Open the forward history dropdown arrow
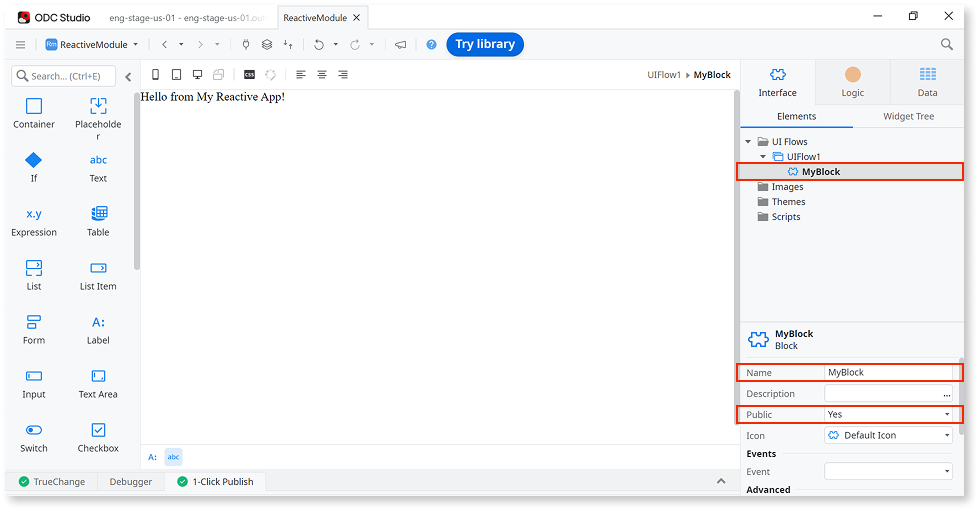This screenshot has width=979, height=511. click(217, 44)
